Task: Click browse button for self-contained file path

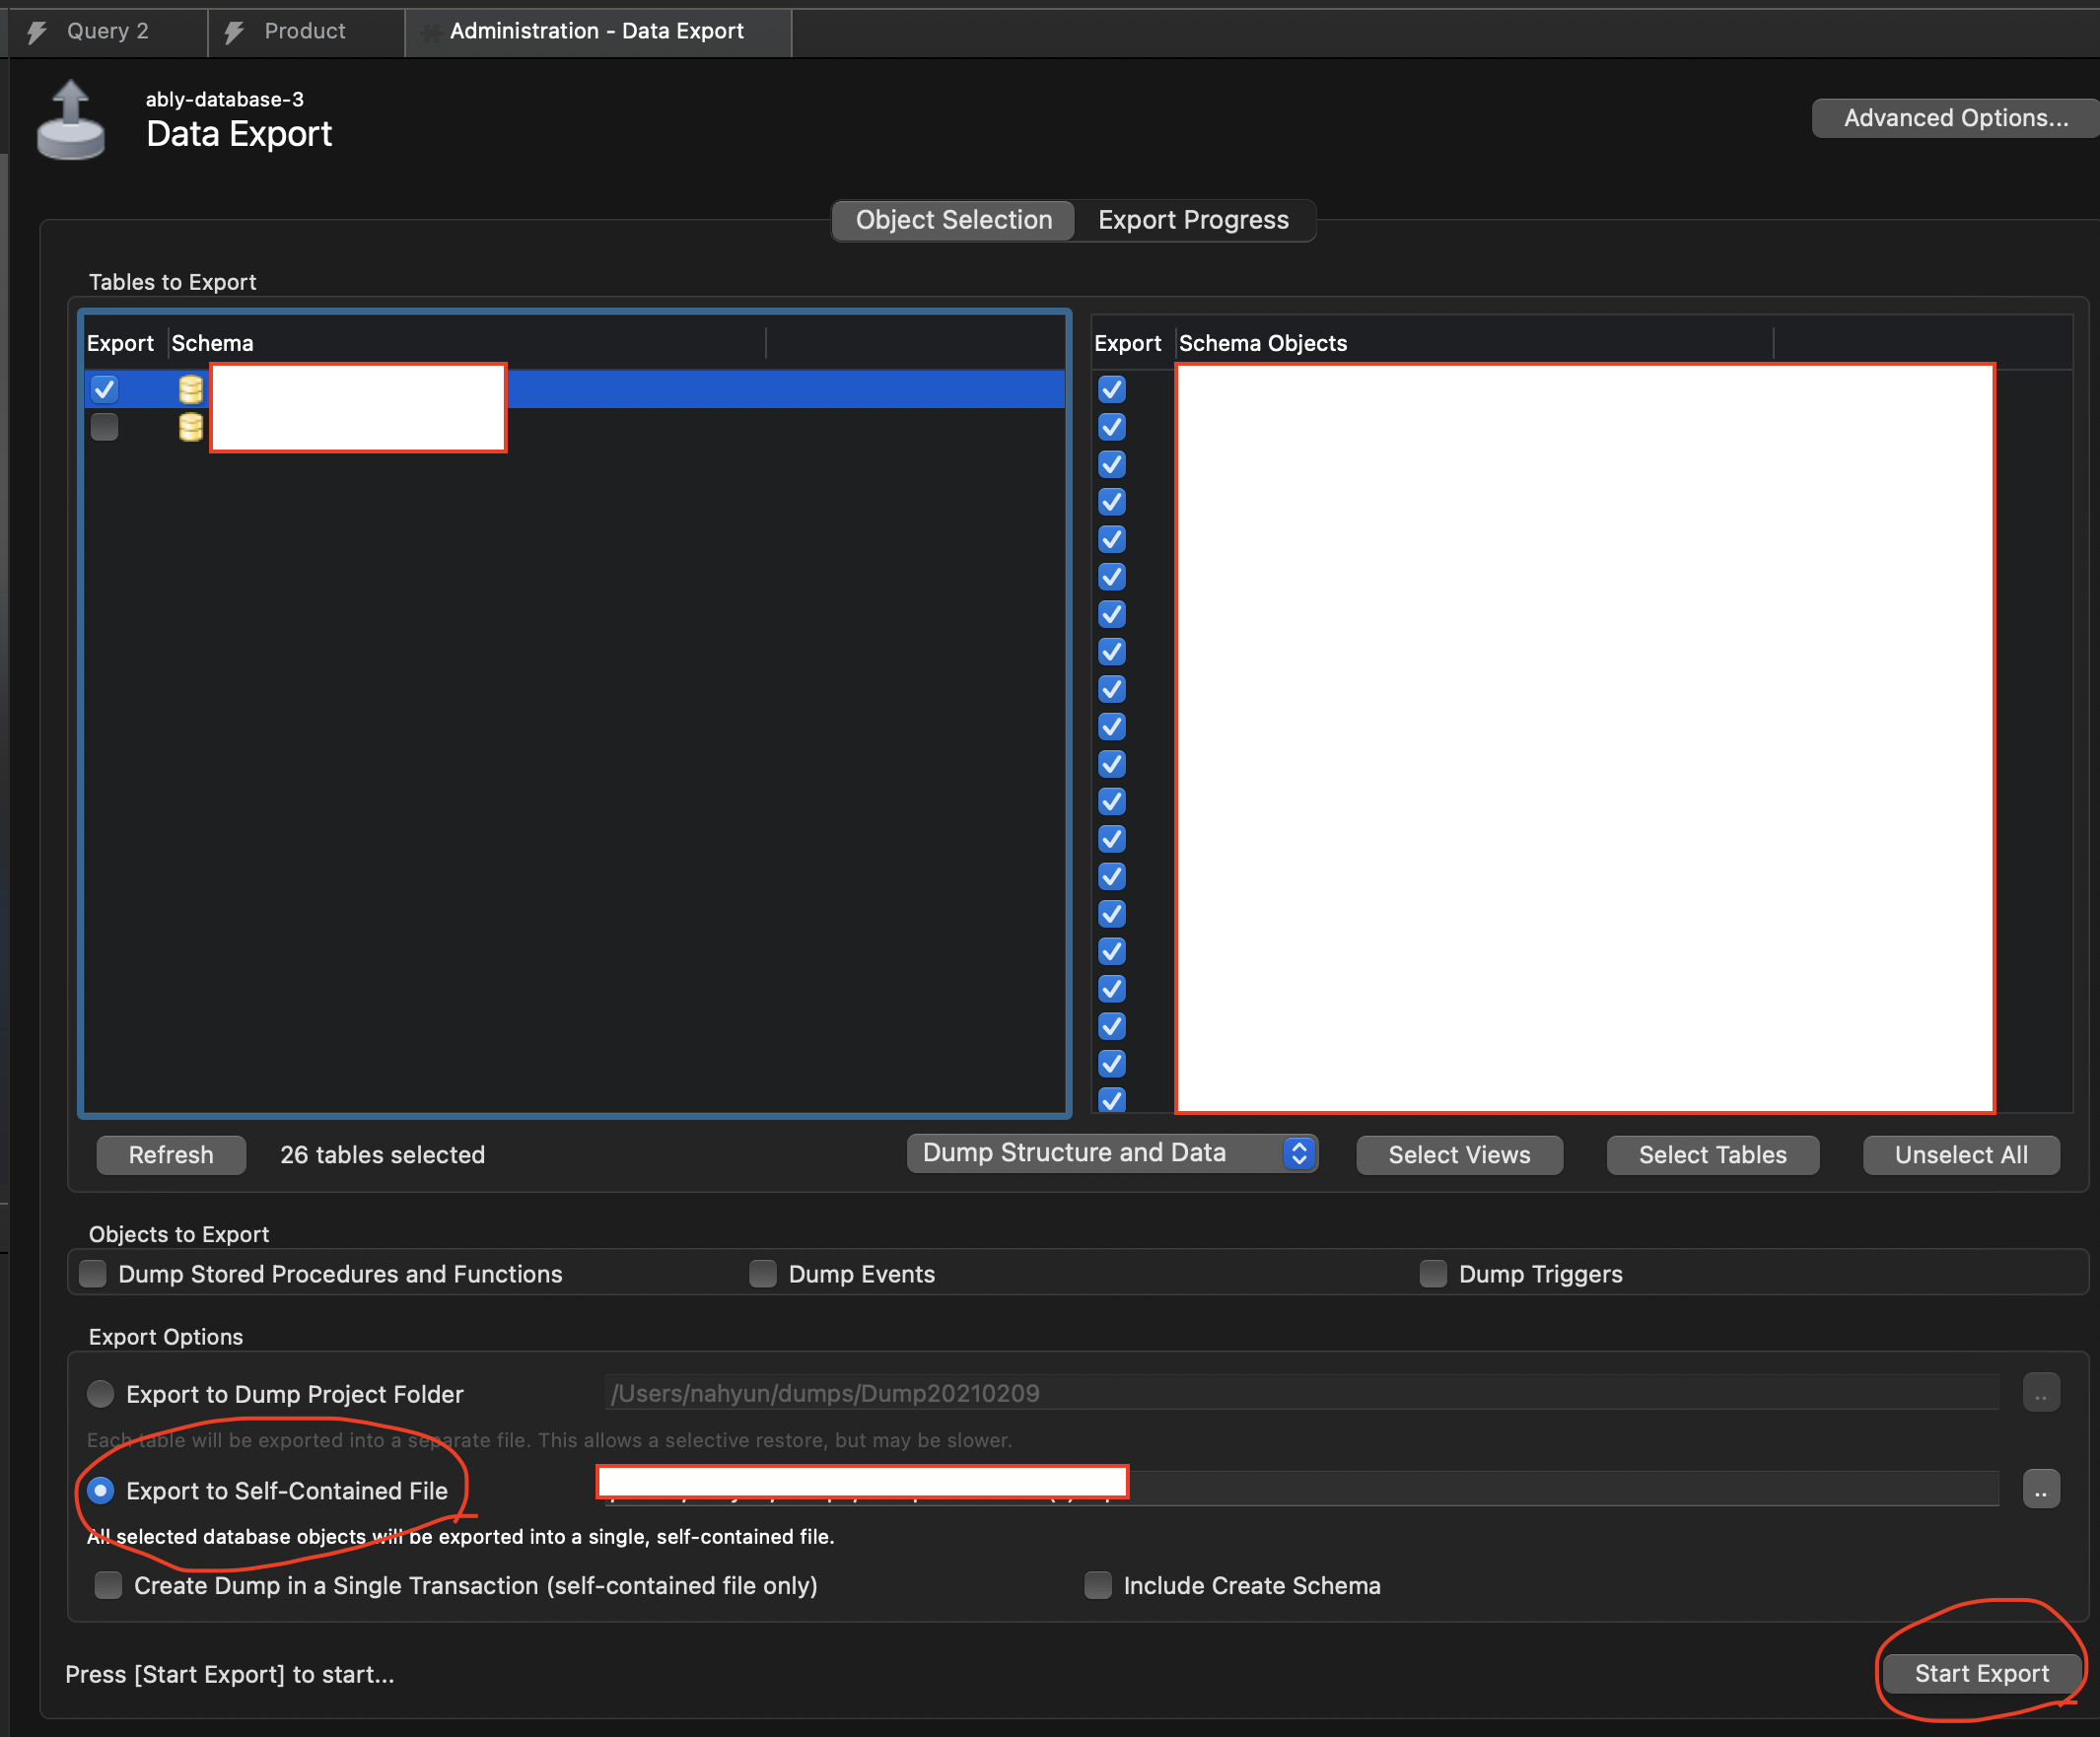Action: pyautogui.click(x=2040, y=1490)
